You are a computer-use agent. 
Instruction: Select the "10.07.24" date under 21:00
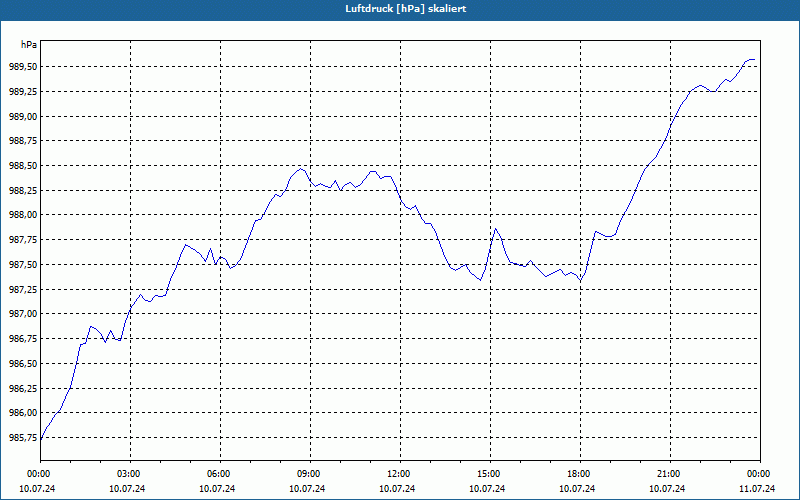(x=667, y=489)
